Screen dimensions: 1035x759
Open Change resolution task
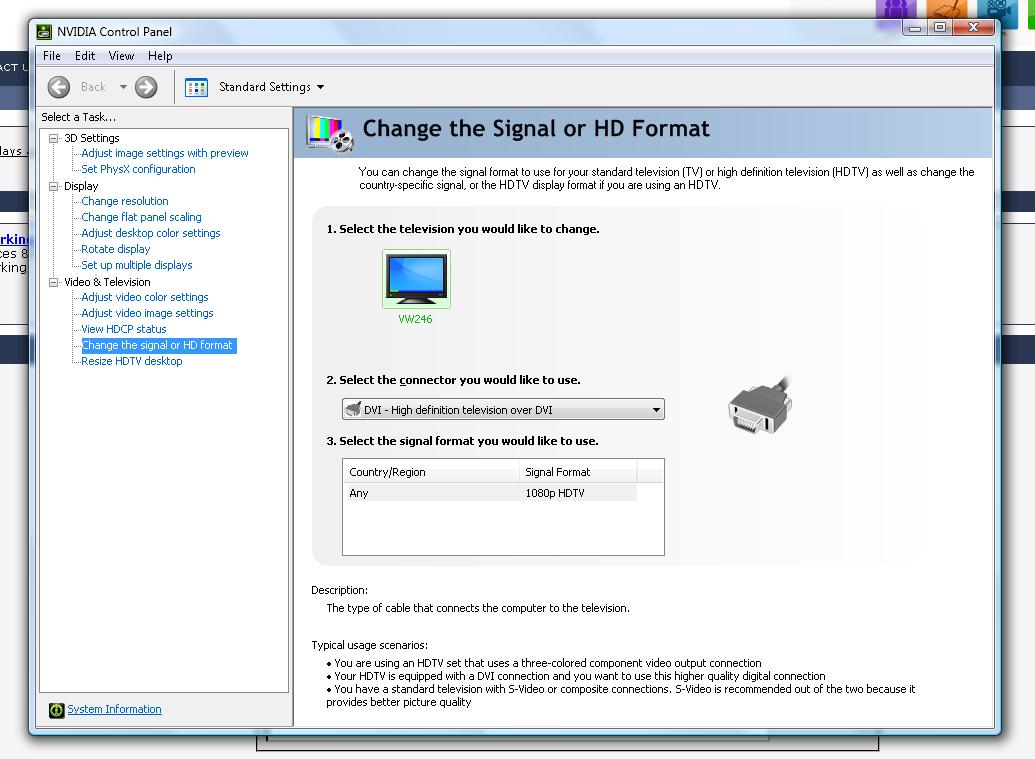click(x=125, y=201)
